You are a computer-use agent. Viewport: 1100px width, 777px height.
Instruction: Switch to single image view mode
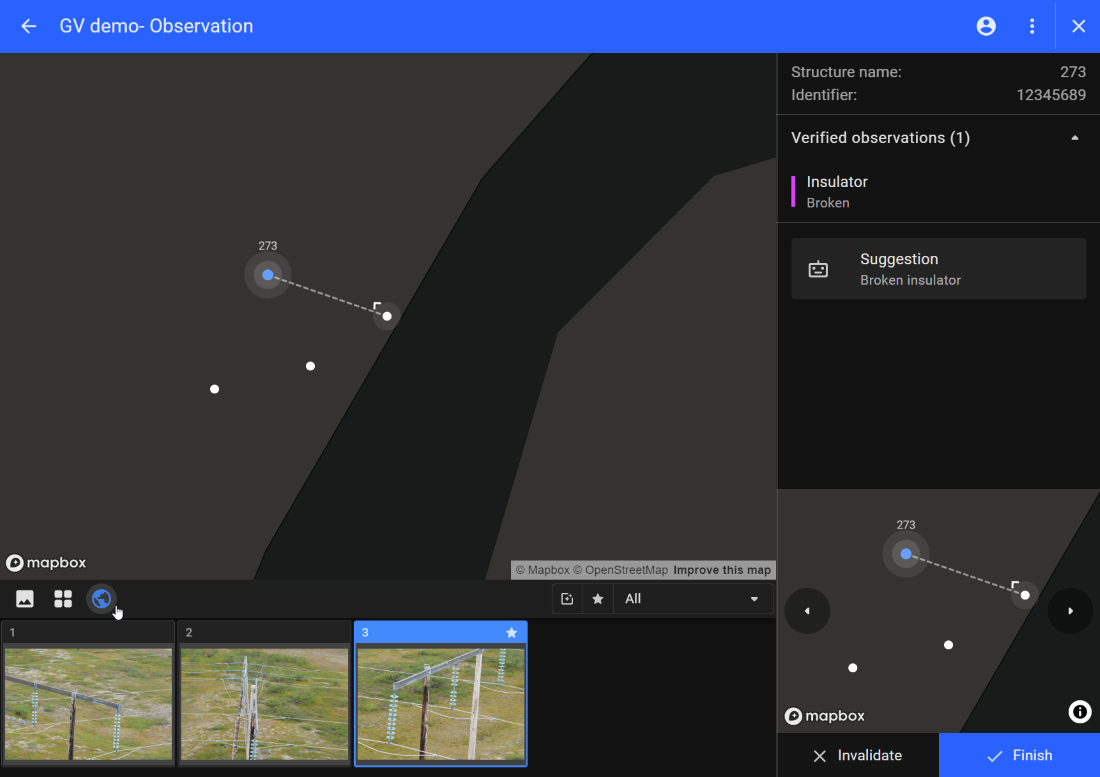pyautogui.click(x=24, y=598)
